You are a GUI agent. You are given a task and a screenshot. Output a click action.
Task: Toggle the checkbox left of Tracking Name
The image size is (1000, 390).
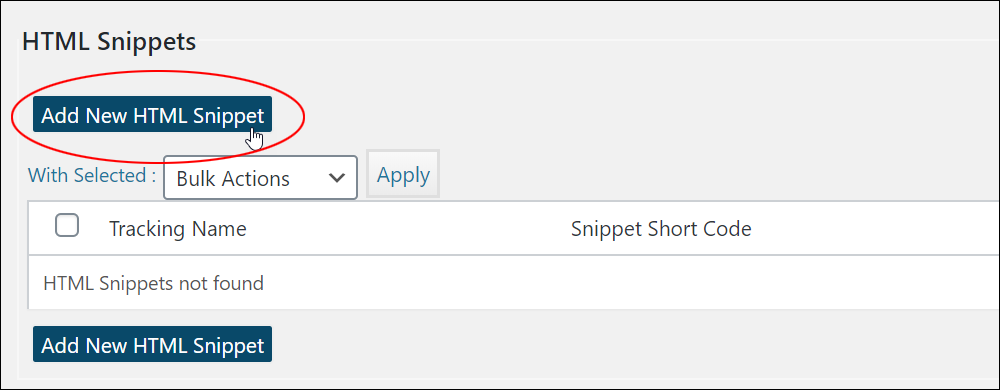coord(67,226)
